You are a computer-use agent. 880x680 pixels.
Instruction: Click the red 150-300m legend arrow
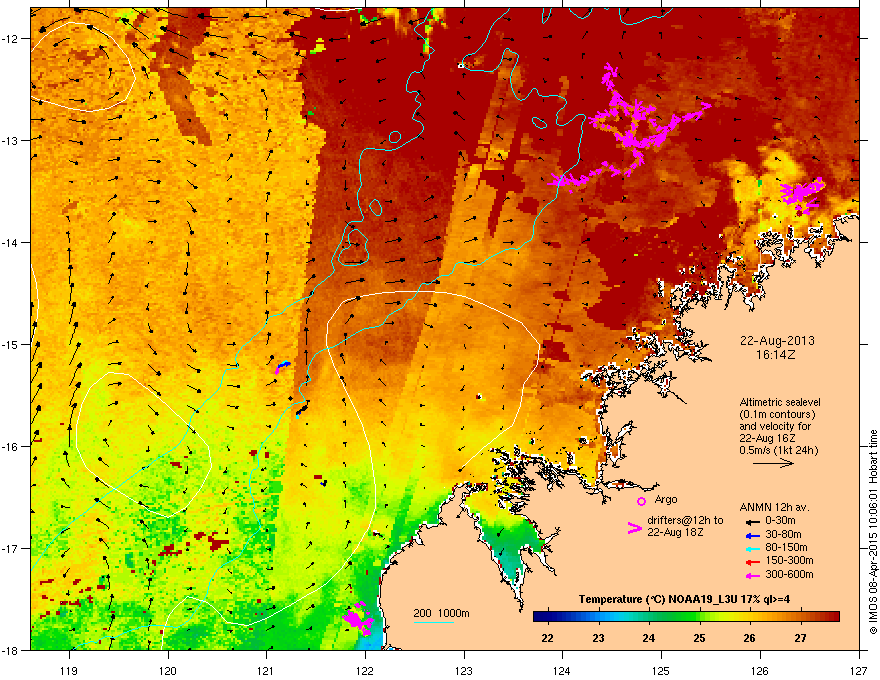752,562
